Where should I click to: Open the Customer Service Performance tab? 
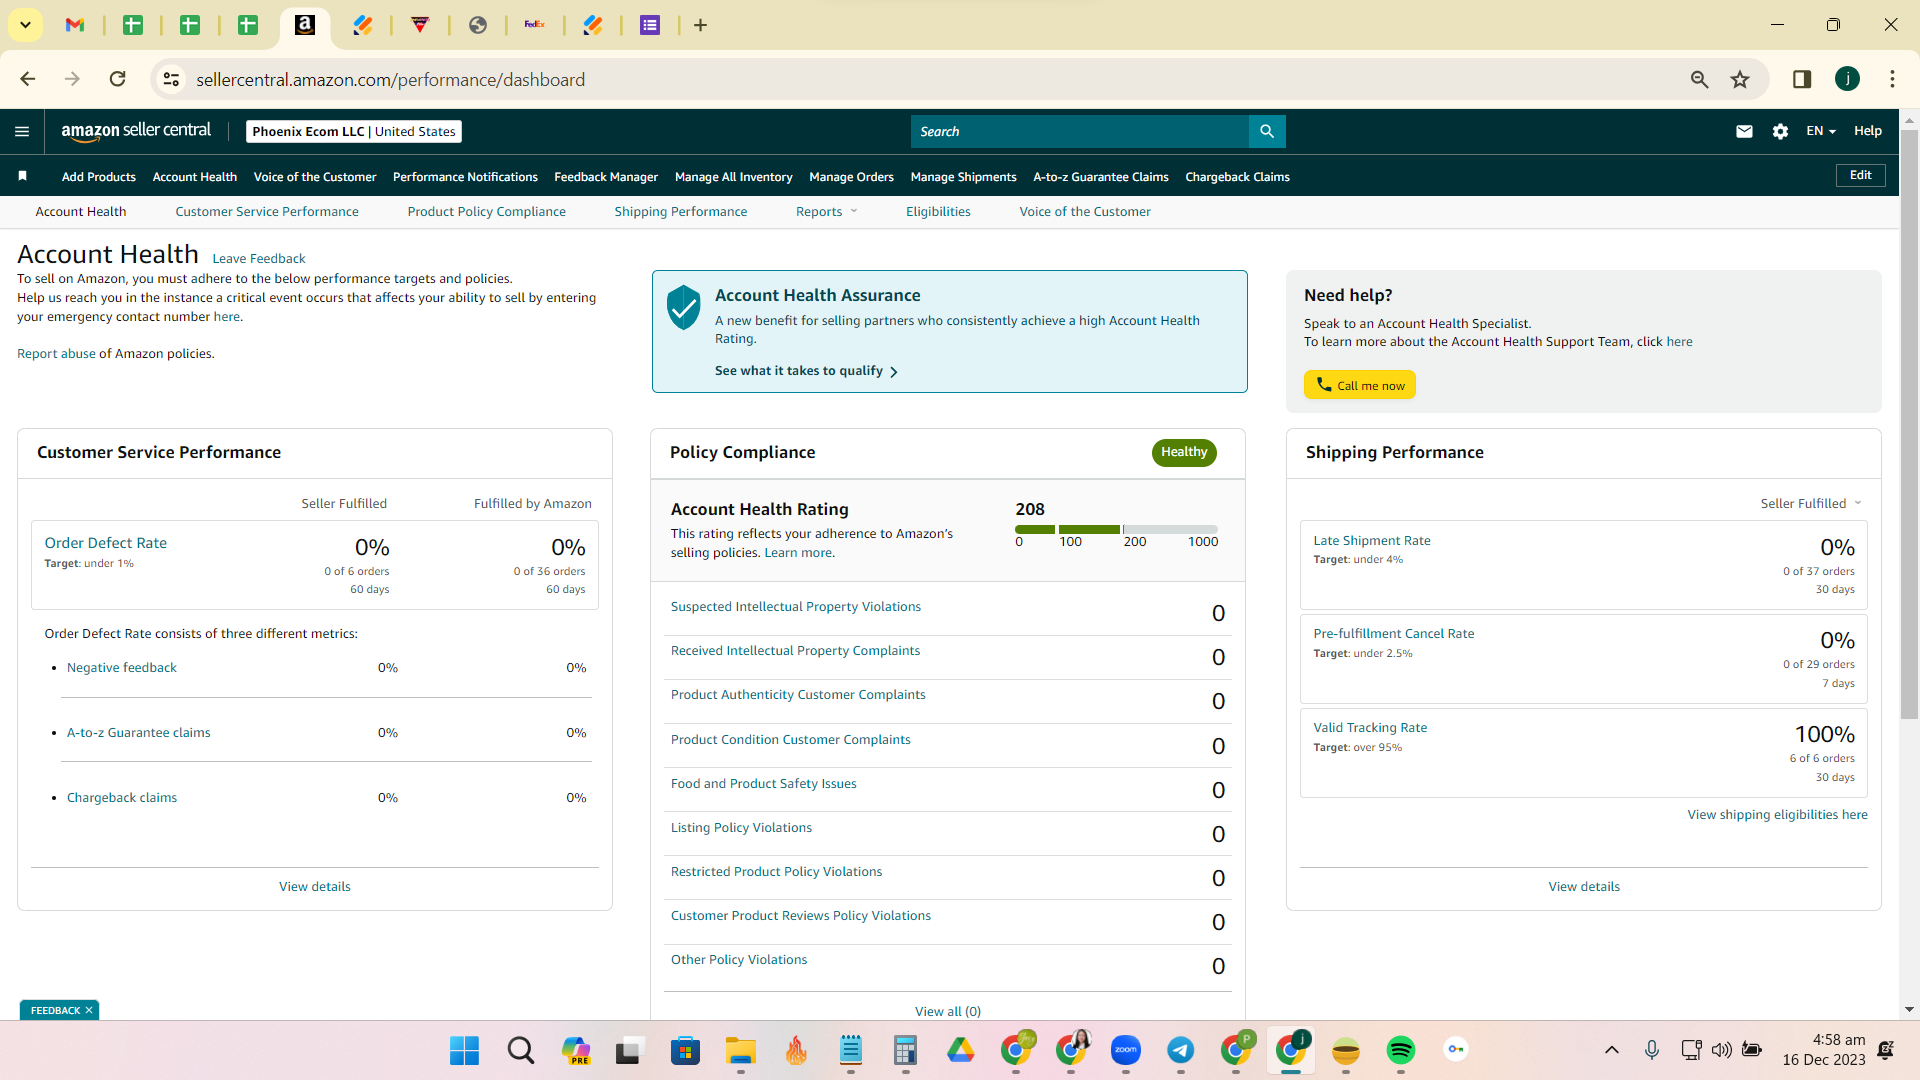[x=267, y=211]
